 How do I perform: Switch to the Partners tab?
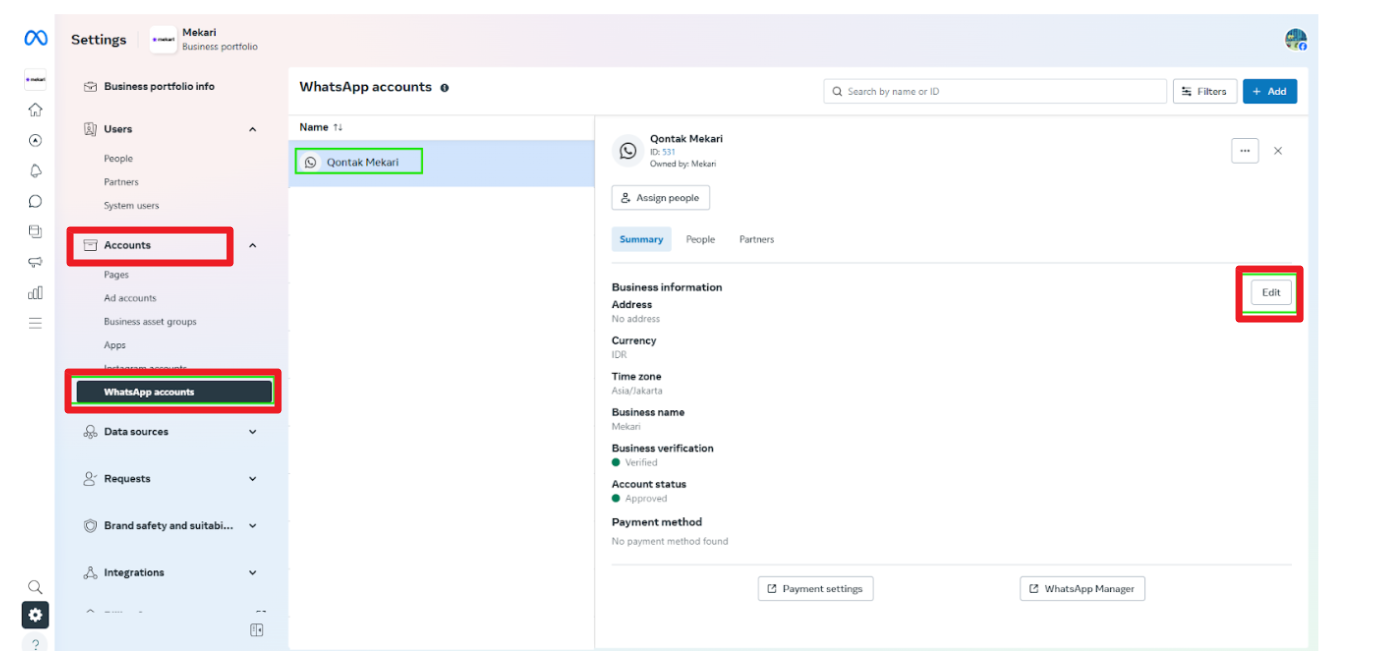tap(756, 240)
